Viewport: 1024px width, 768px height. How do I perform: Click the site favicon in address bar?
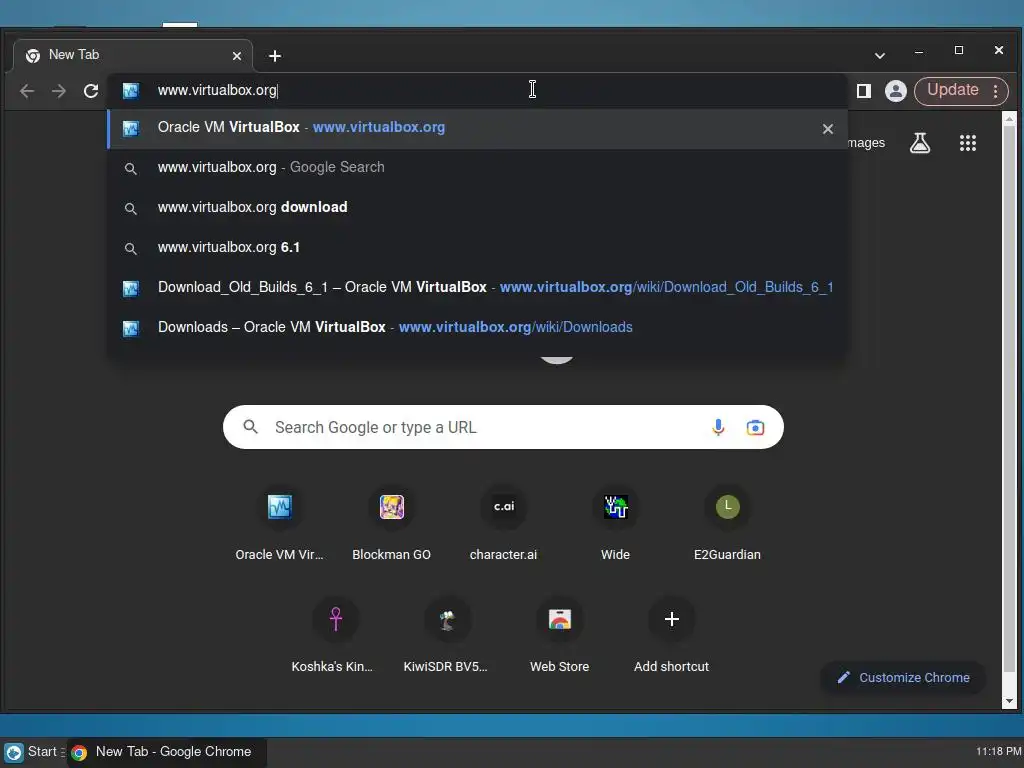[131, 91]
